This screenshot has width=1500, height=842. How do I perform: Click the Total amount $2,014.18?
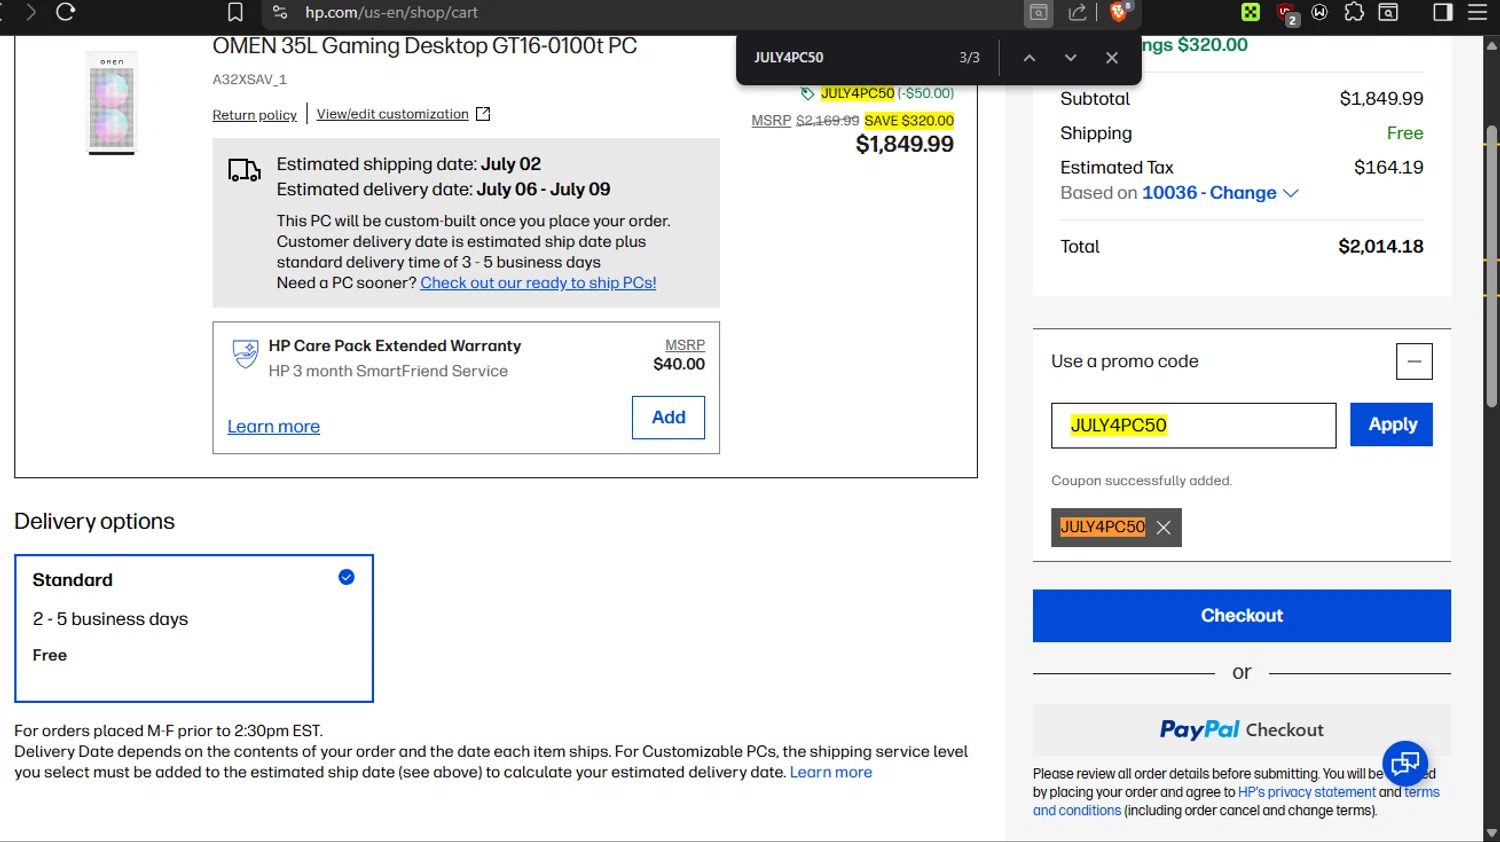click(1380, 247)
